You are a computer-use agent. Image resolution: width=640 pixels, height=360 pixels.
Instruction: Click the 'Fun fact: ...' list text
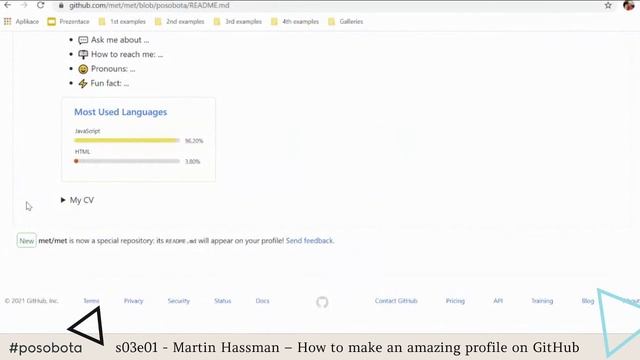tap(109, 83)
